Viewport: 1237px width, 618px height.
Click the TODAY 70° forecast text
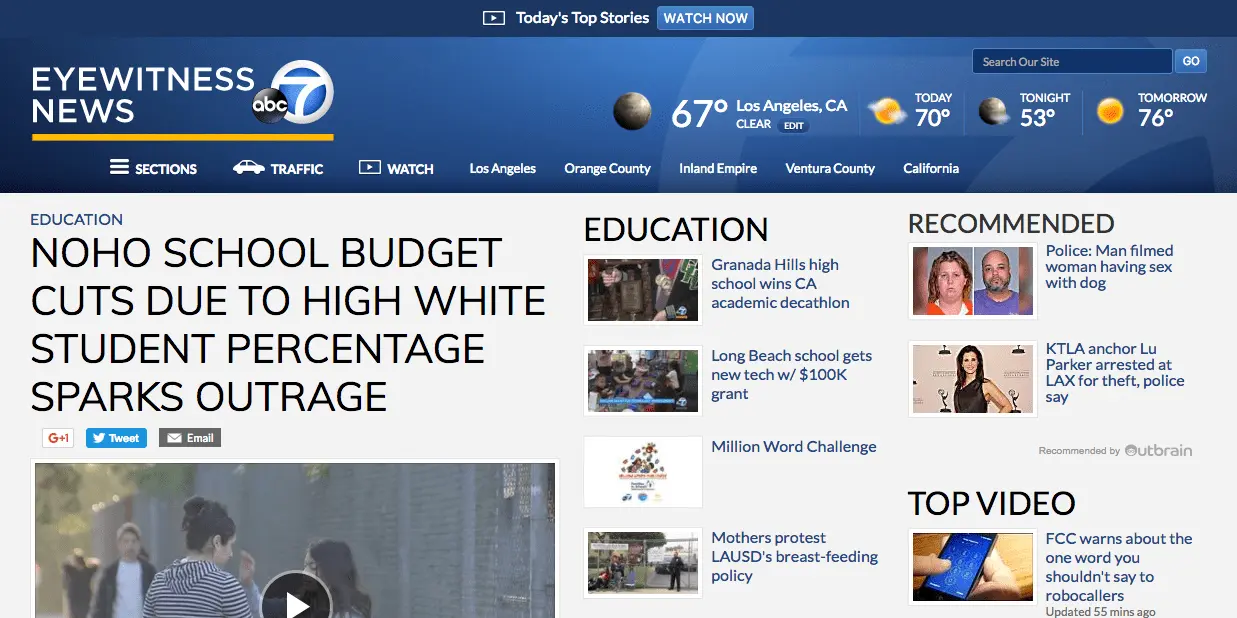click(933, 110)
